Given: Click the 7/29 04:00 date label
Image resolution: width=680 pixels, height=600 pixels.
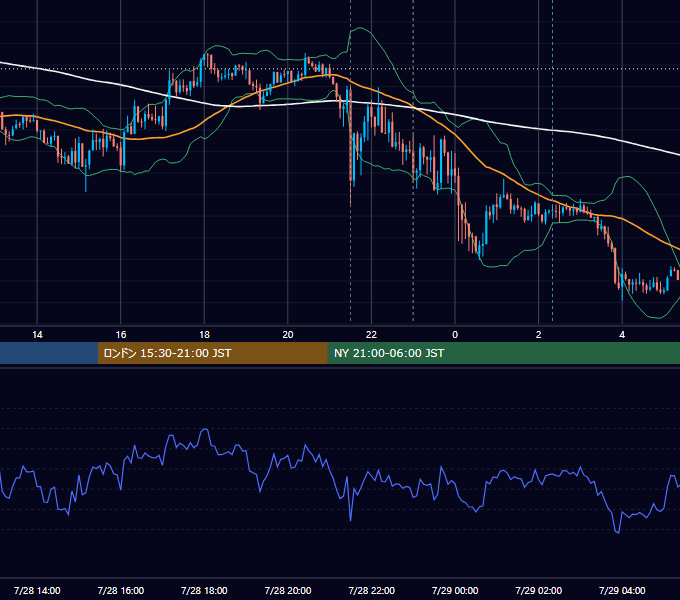Looking at the screenshot, I should 622,590.
